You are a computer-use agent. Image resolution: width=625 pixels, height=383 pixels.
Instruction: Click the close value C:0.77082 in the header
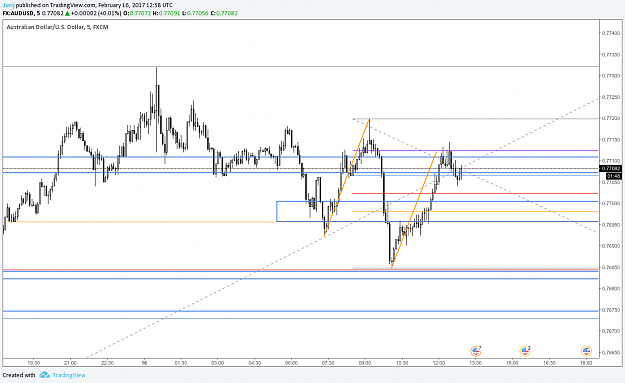coord(224,13)
